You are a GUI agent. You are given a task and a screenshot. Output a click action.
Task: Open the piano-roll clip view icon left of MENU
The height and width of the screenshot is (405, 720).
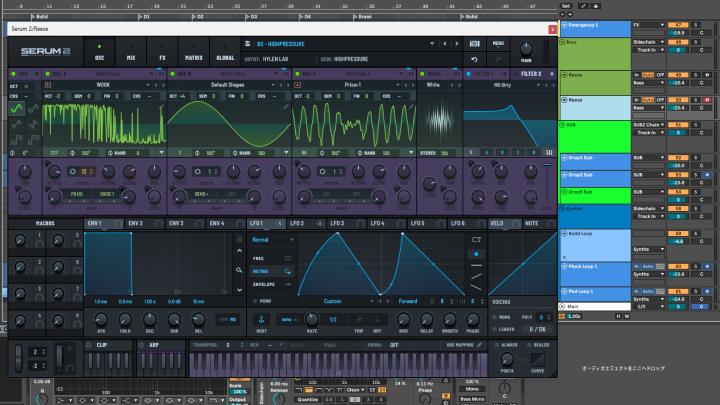tap(475, 44)
